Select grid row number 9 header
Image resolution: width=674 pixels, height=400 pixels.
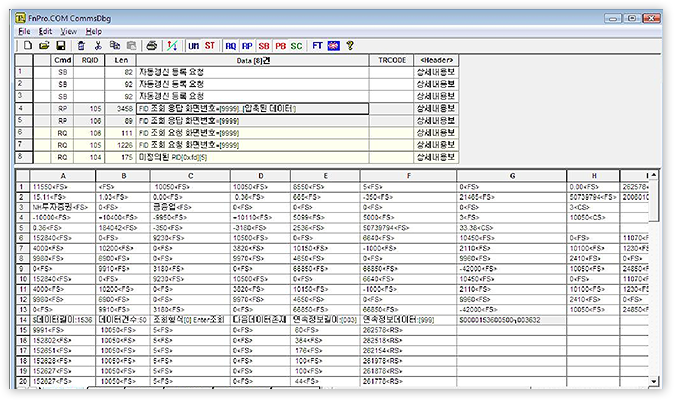[23, 269]
